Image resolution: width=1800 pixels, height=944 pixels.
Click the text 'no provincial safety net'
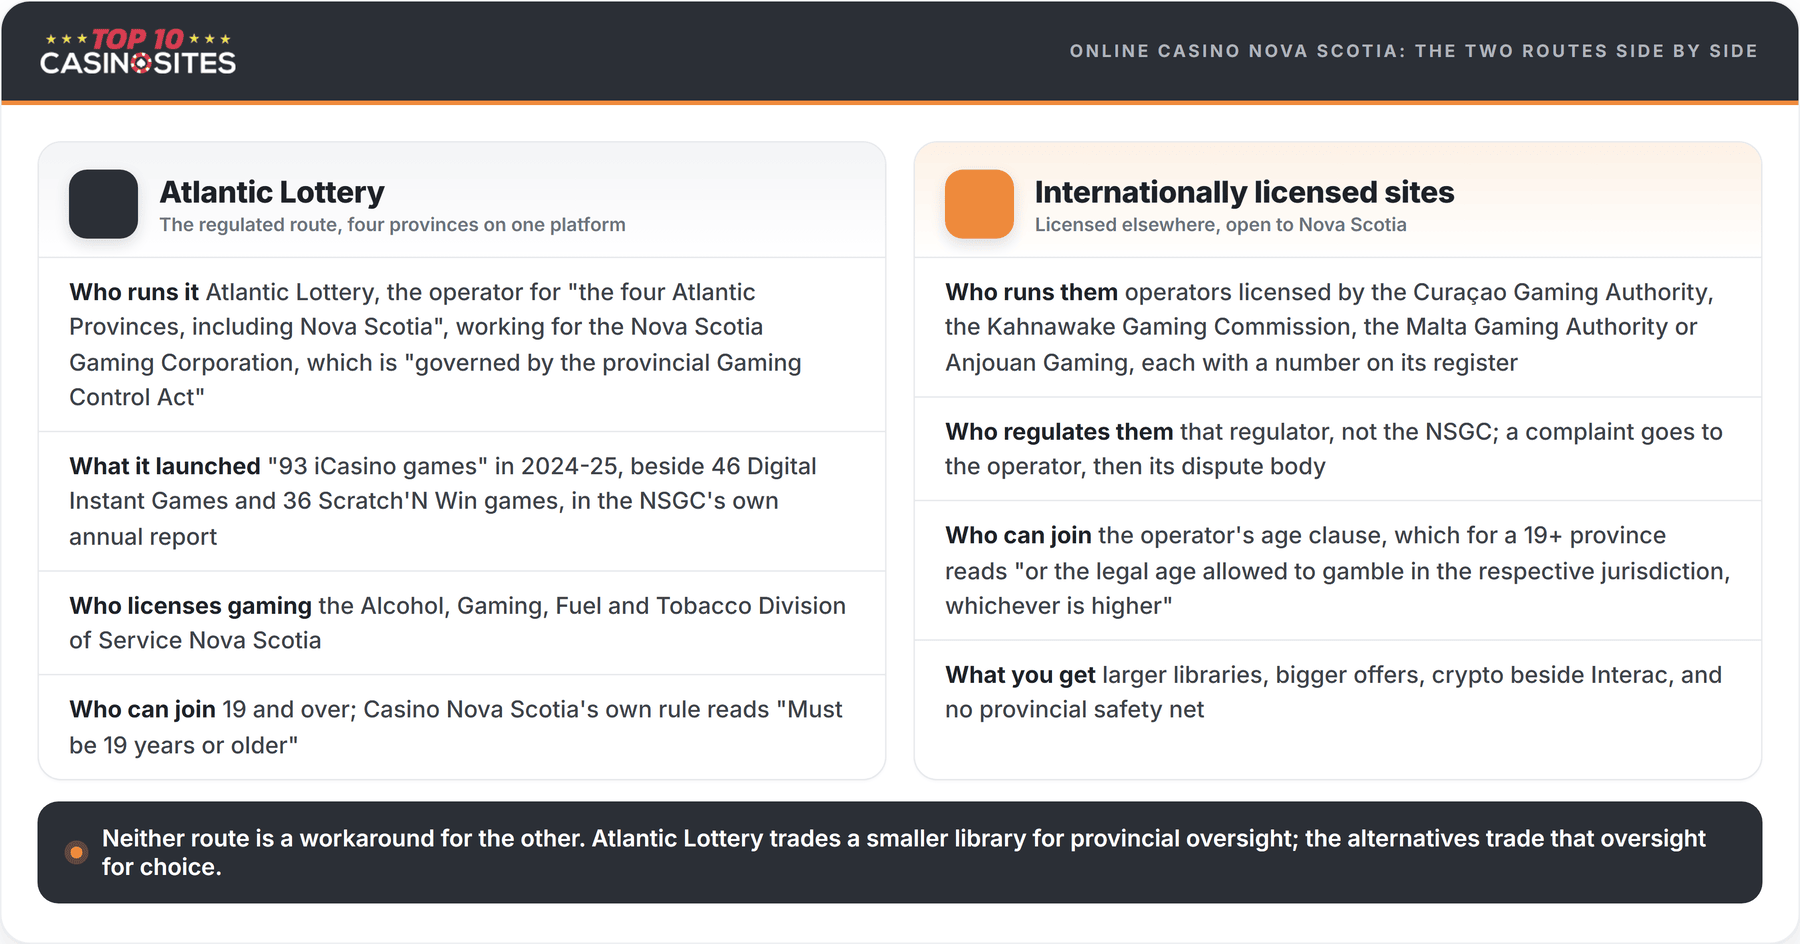pos(1074,710)
